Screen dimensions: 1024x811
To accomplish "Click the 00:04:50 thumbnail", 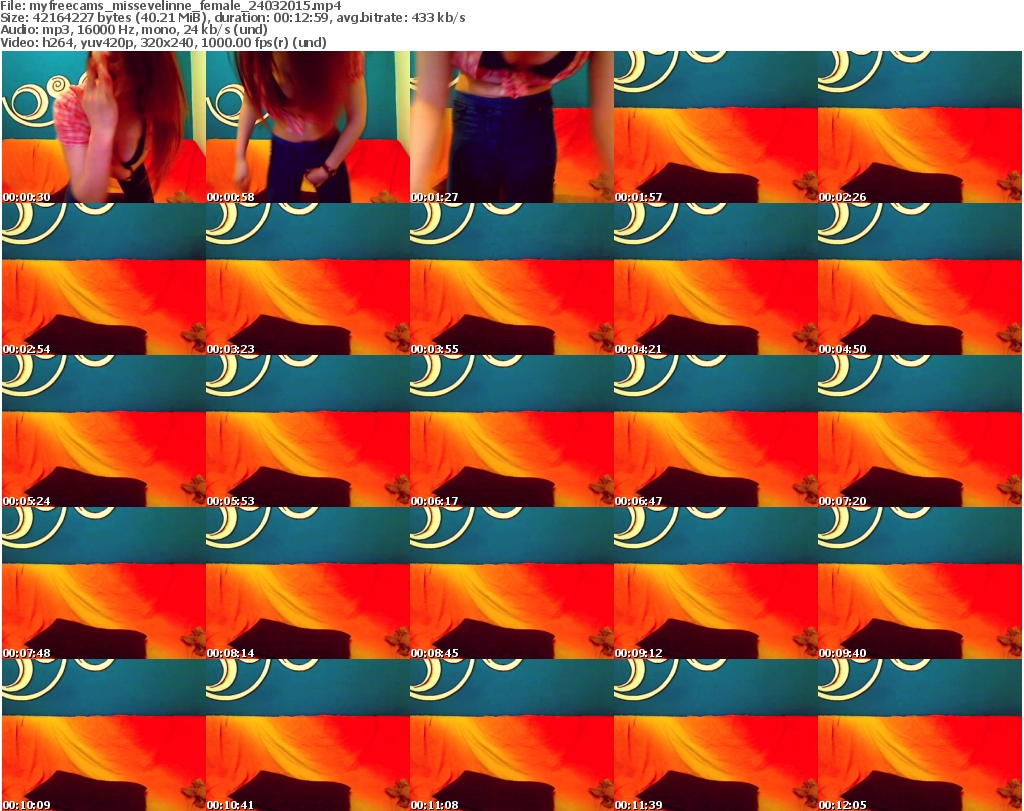I will click(920, 279).
